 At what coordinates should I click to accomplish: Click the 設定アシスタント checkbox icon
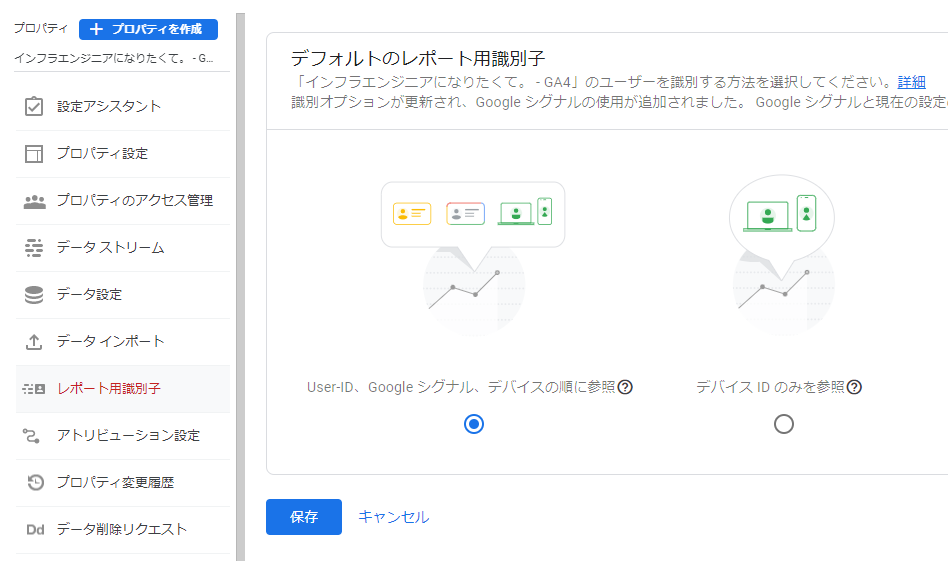click(x=34, y=106)
